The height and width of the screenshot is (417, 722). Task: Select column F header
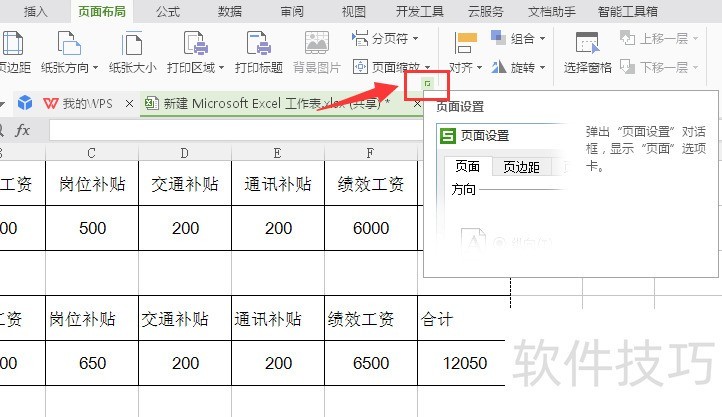(371, 153)
